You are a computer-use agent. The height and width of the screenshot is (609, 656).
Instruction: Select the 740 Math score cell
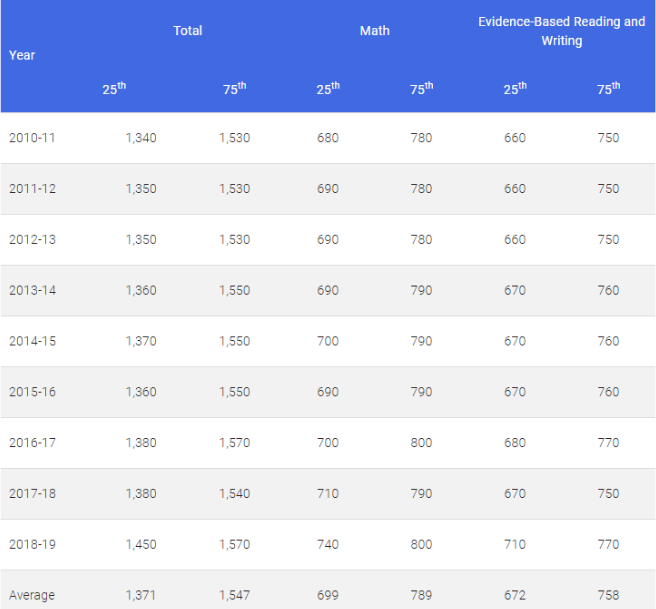[328, 545]
